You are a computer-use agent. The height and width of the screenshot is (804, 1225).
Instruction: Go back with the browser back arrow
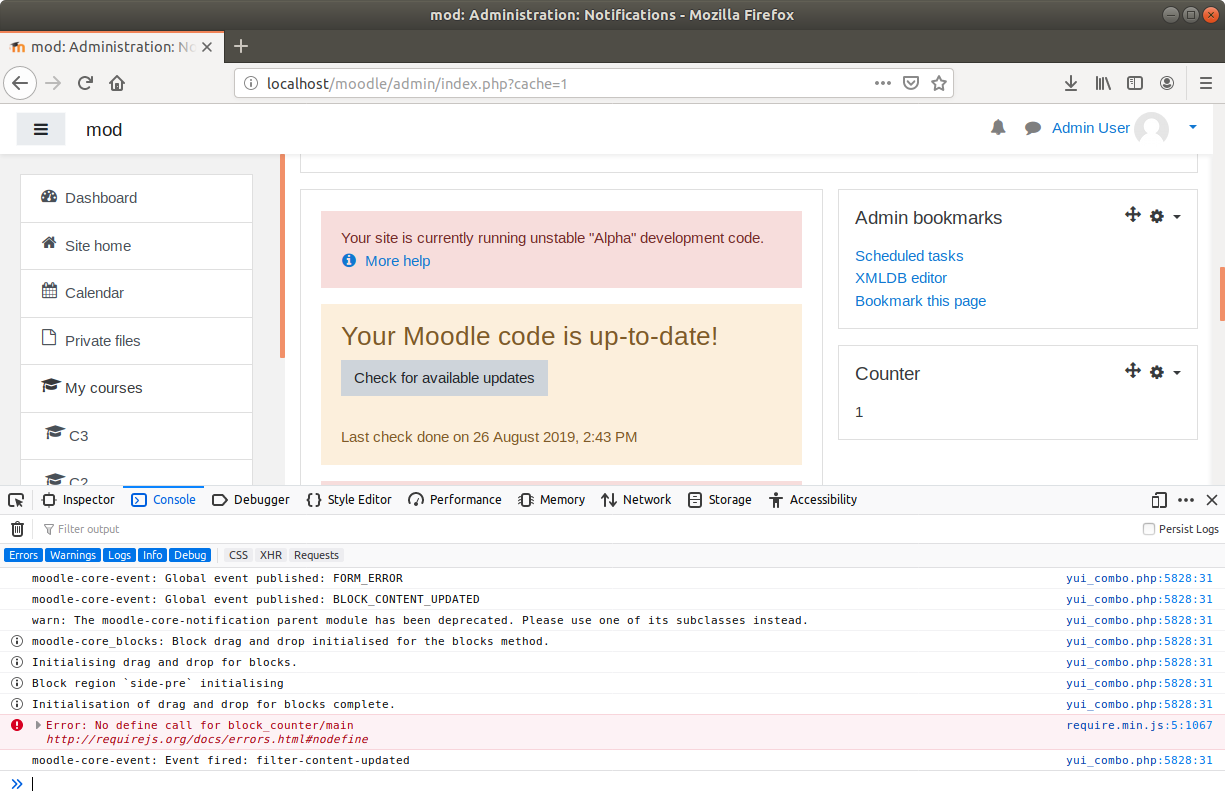[21, 83]
